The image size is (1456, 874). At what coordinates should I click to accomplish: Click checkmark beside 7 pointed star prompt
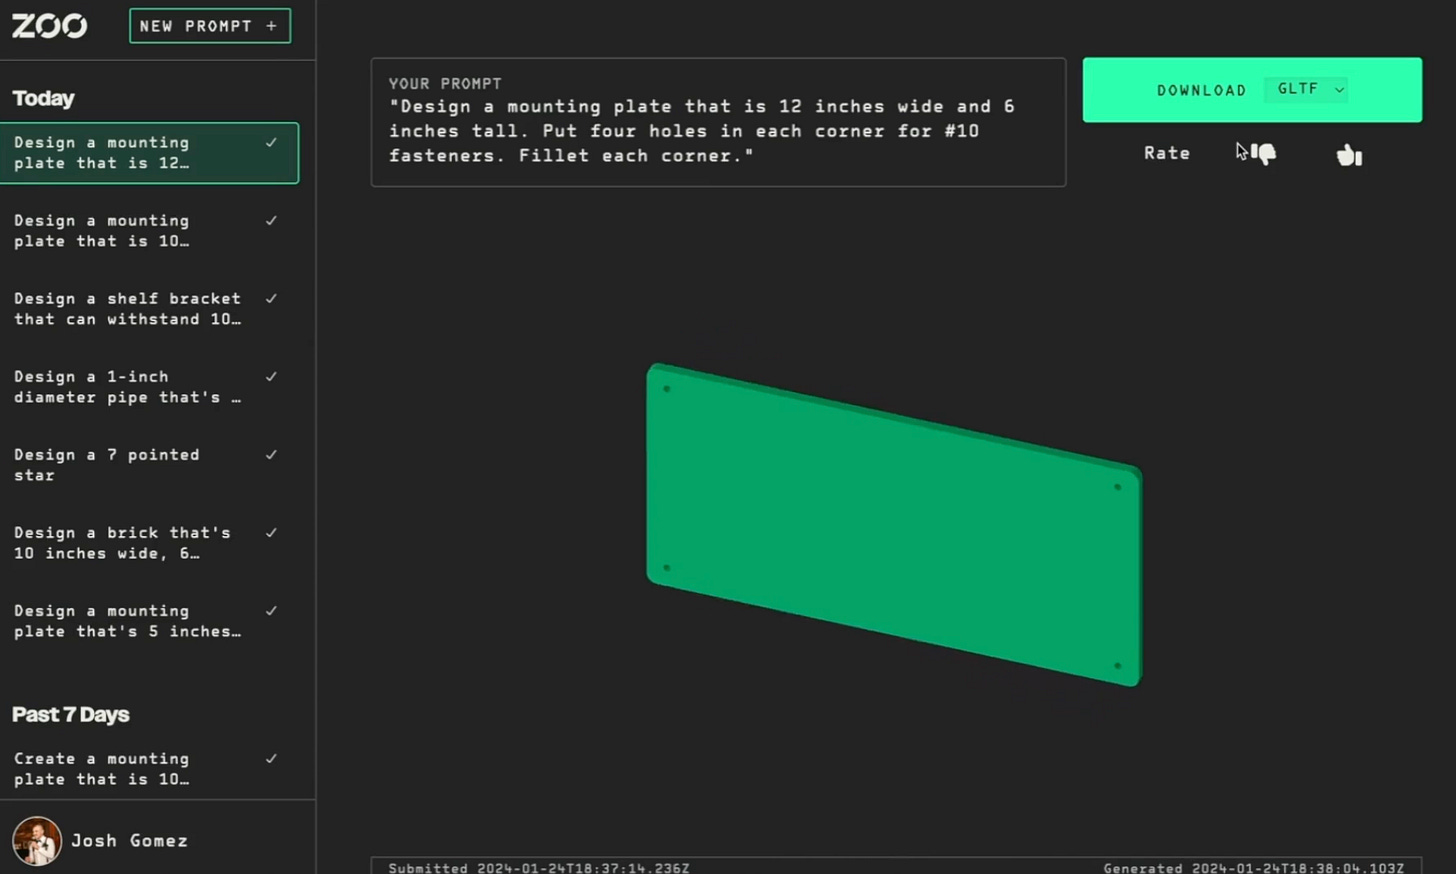(271, 455)
